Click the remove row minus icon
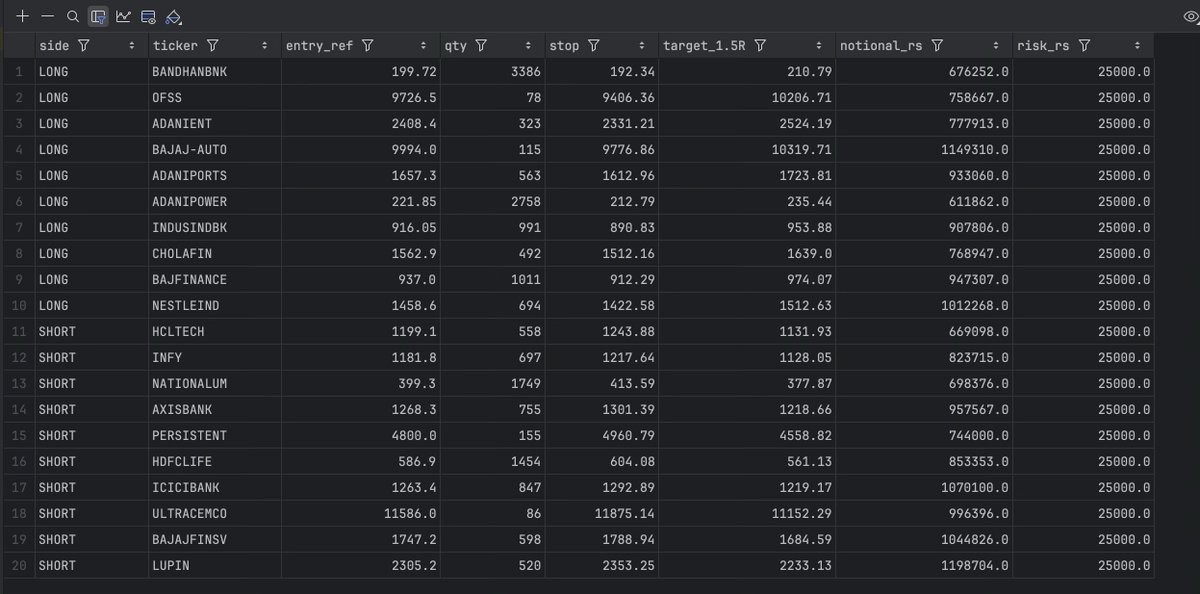This screenshot has height=594, width=1200. click(x=47, y=16)
